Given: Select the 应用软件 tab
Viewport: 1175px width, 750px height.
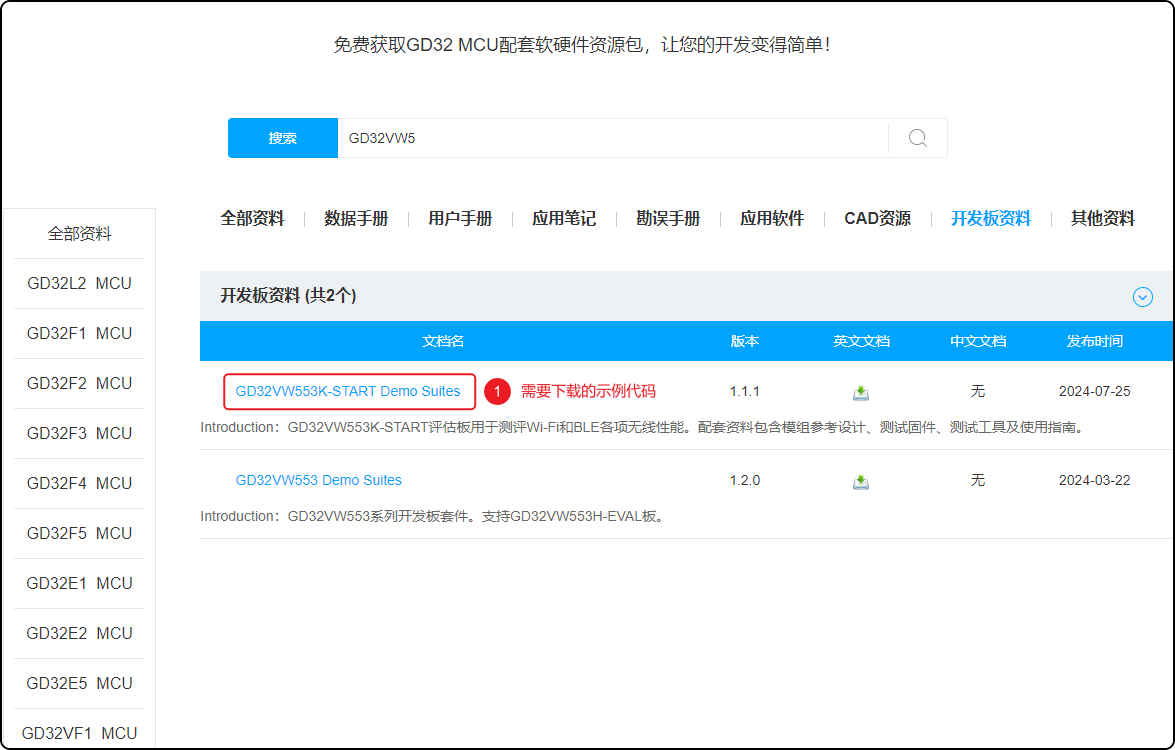Looking at the screenshot, I should point(772,218).
